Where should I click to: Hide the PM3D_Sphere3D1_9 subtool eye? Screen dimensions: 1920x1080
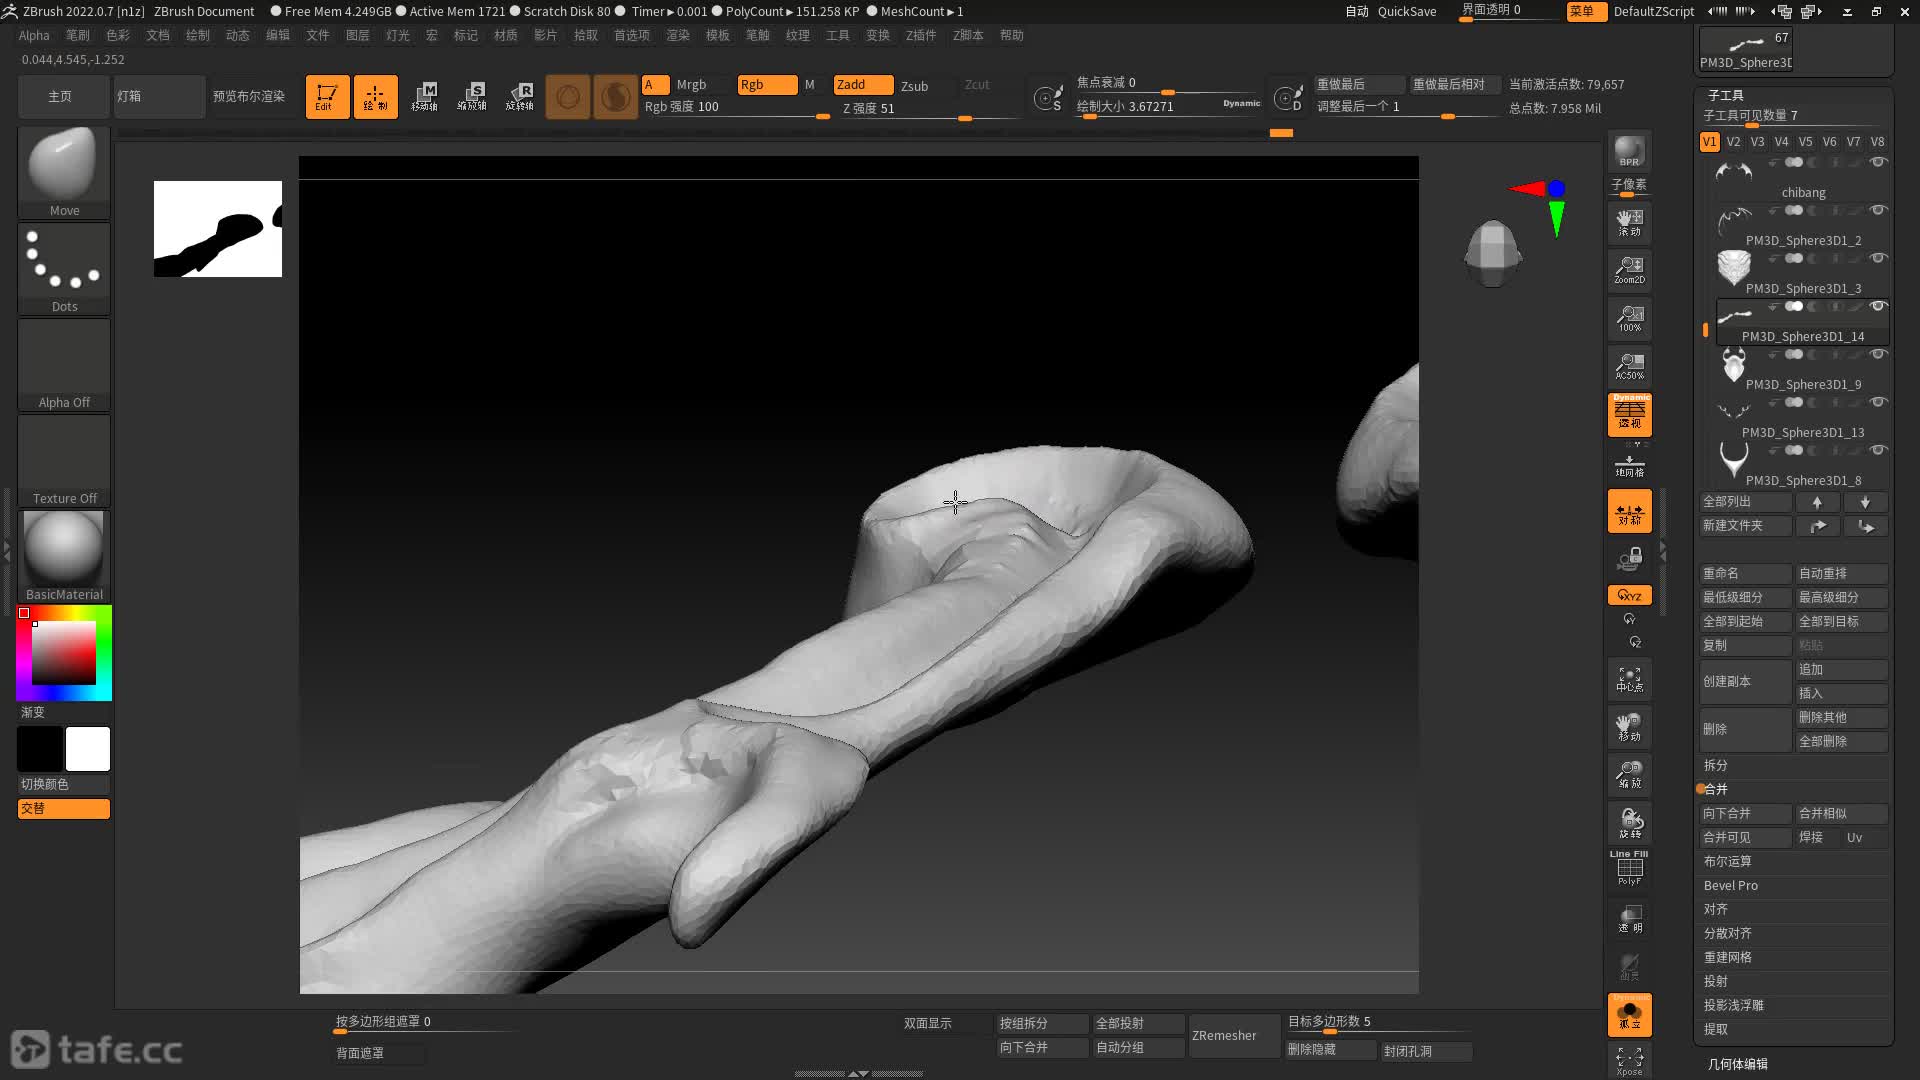tap(1878, 354)
